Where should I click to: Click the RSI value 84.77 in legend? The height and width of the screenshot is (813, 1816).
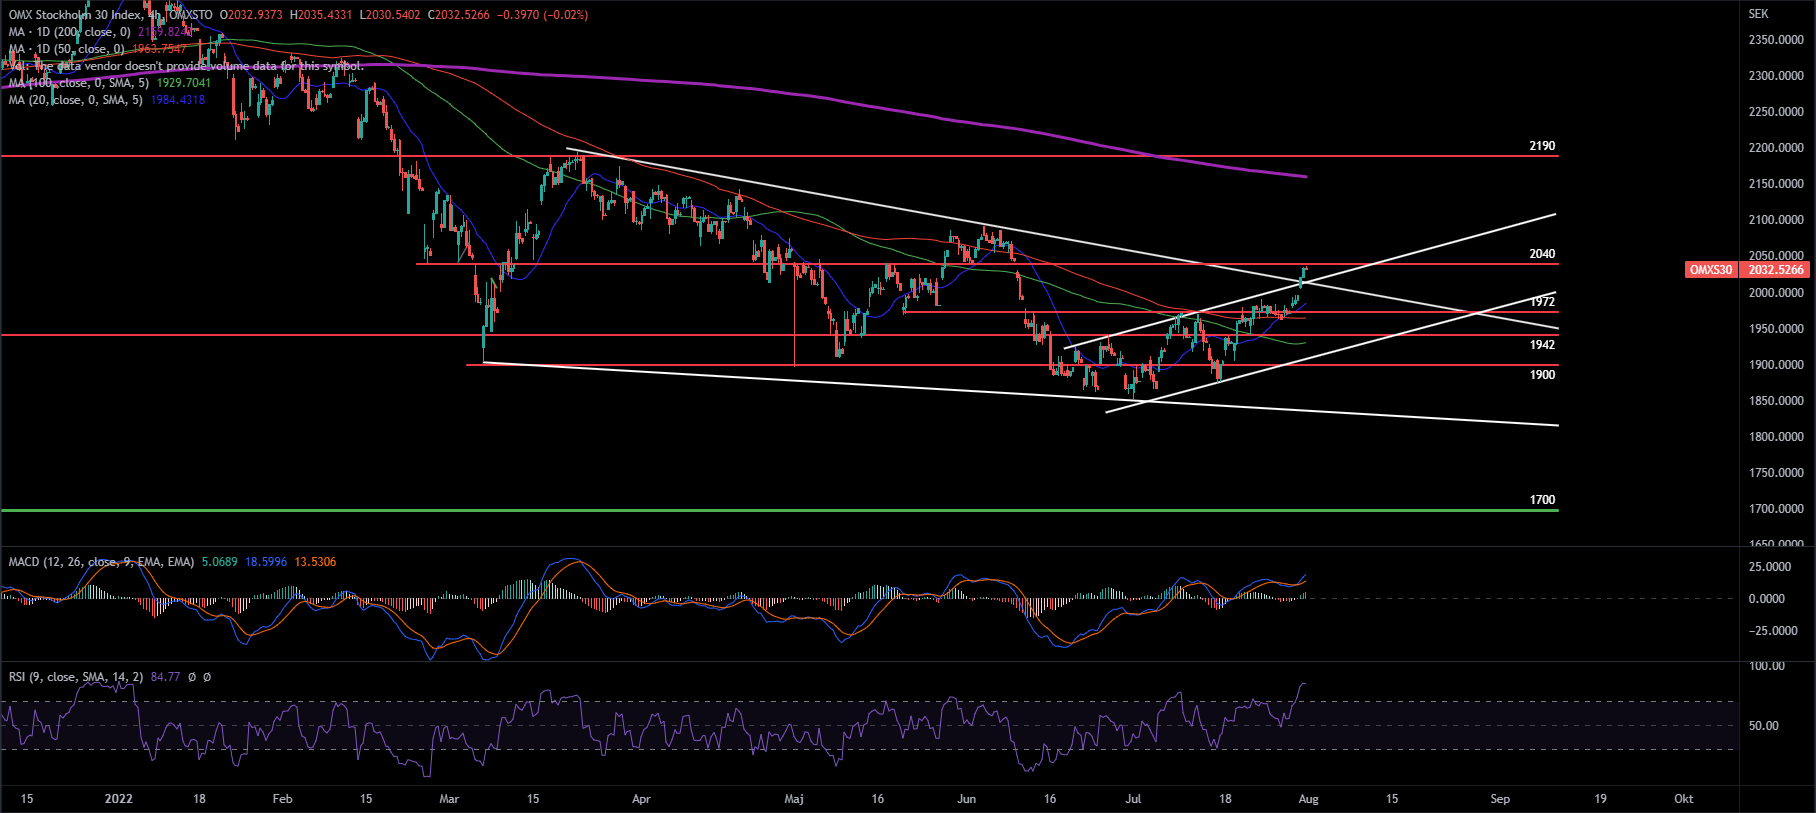(x=165, y=677)
